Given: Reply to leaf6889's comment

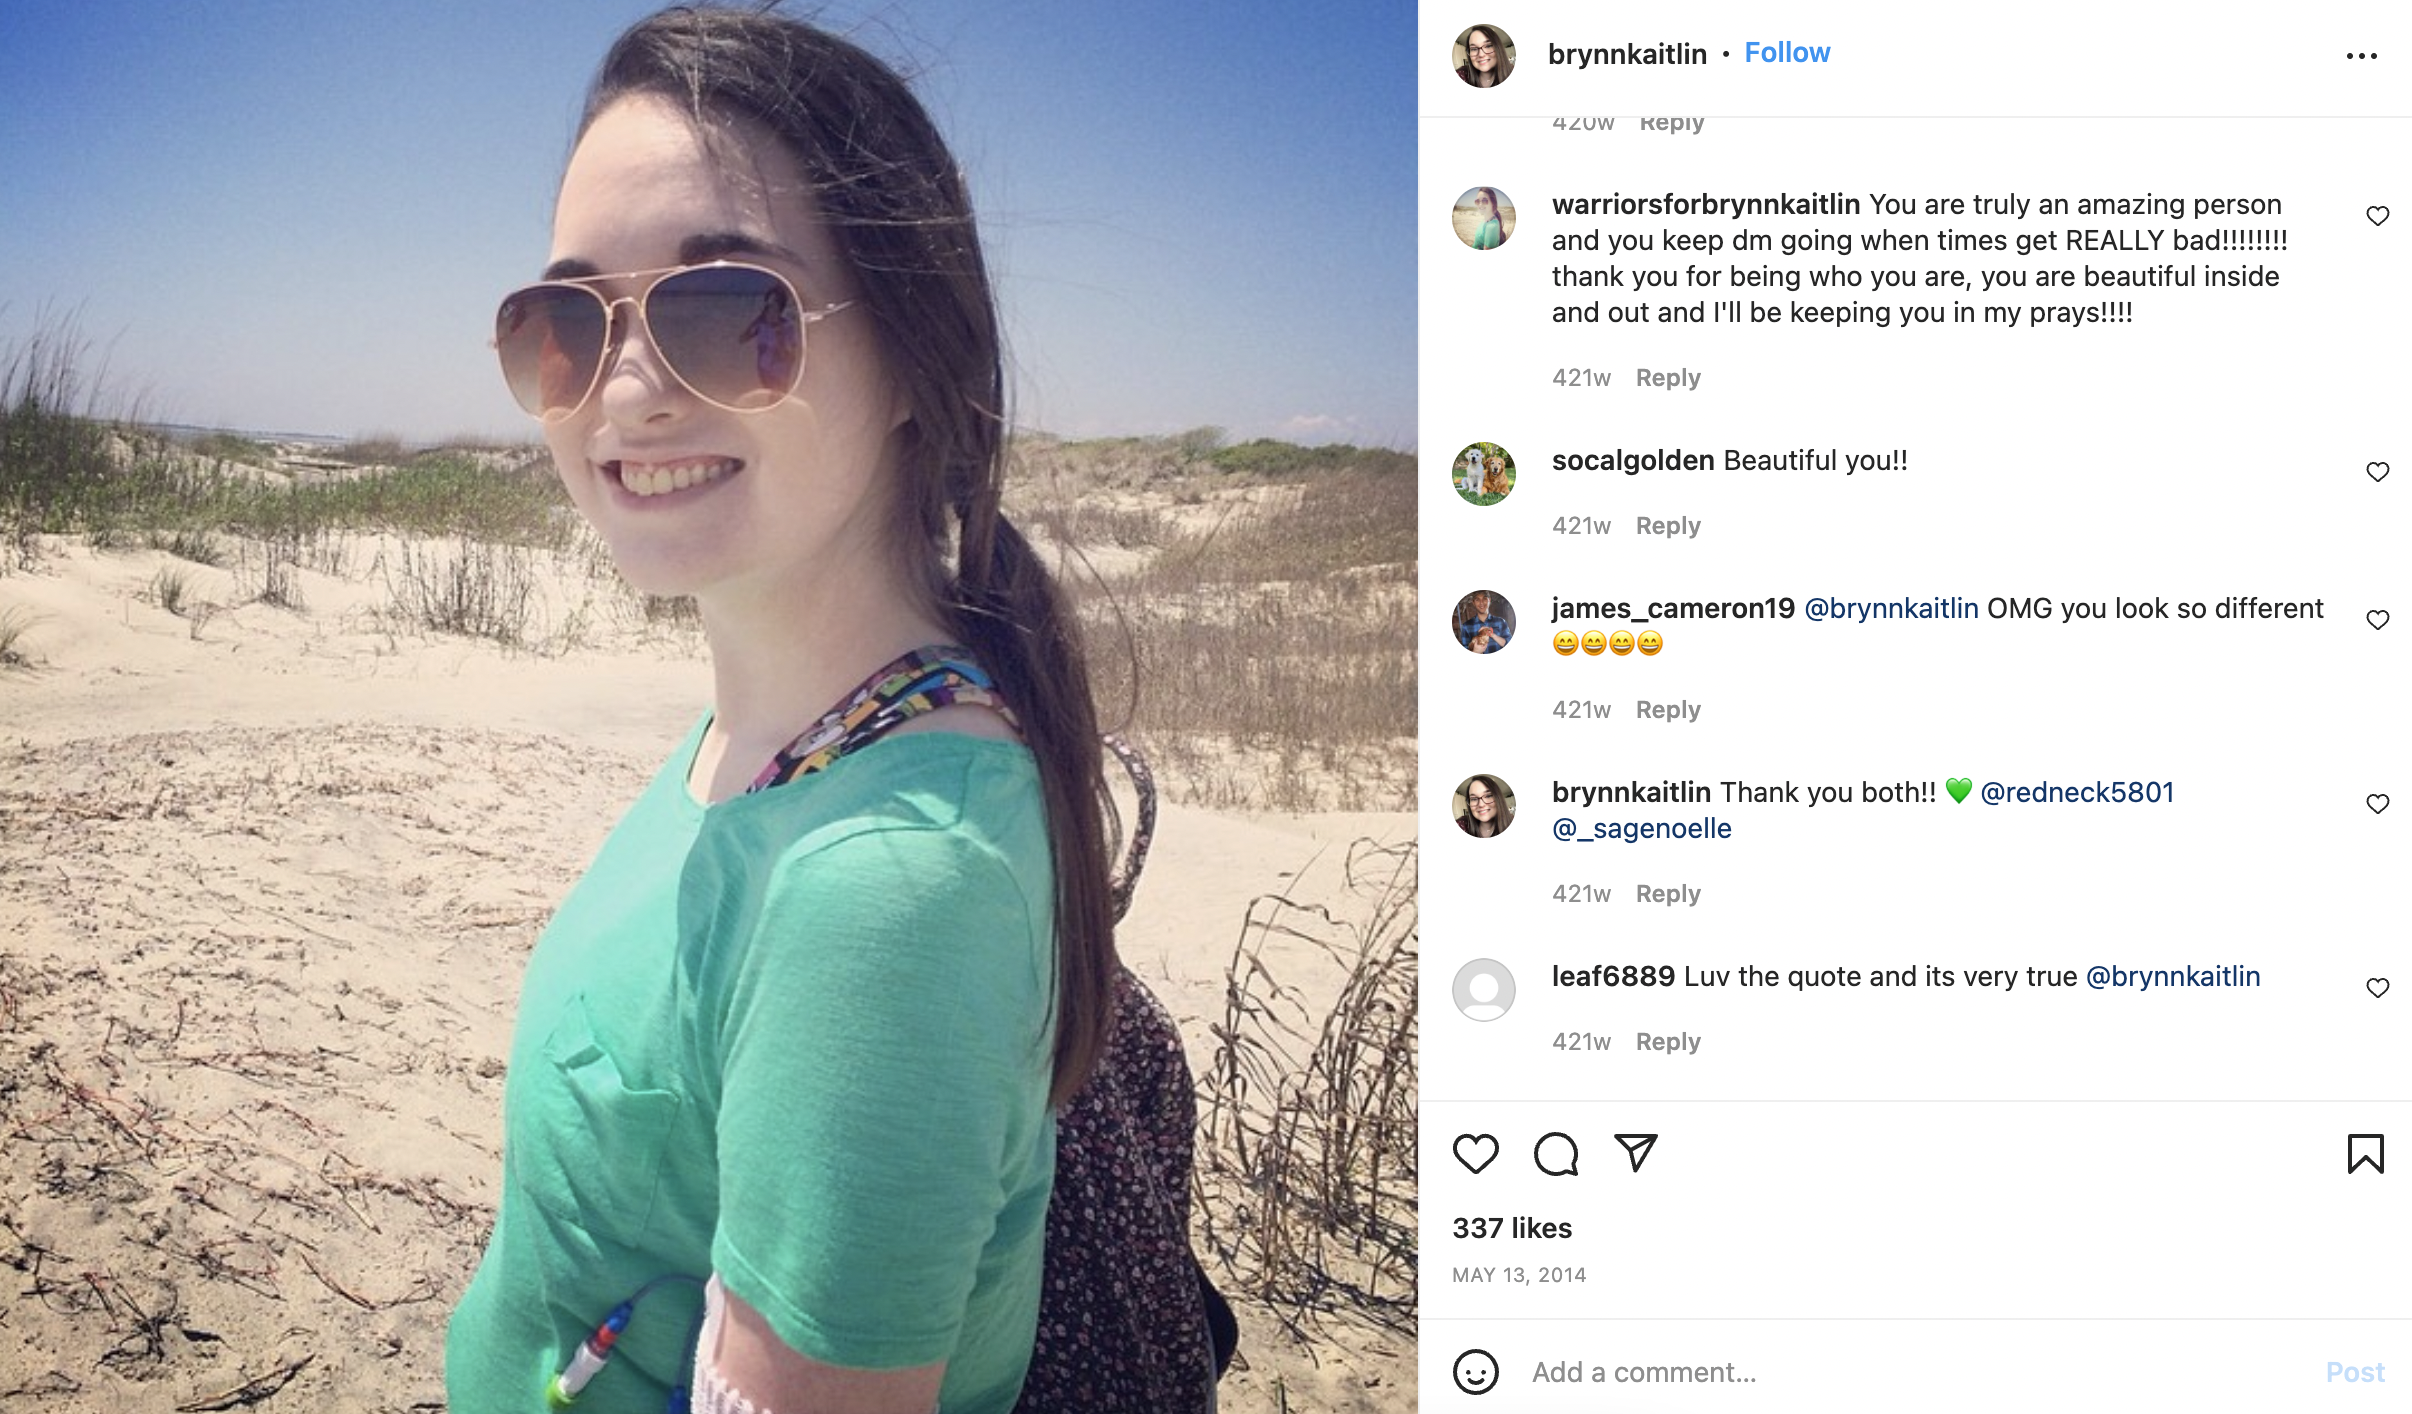Looking at the screenshot, I should (1668, 1042).
